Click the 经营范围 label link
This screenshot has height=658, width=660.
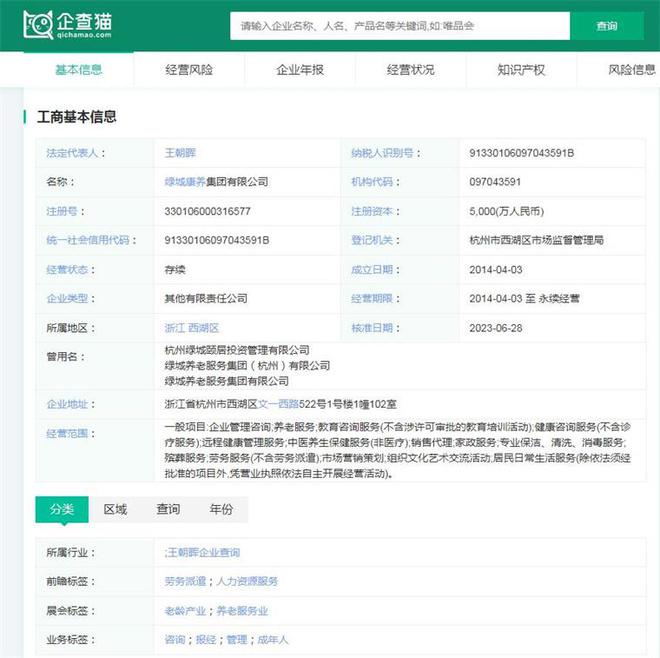[x=67, y=433]
